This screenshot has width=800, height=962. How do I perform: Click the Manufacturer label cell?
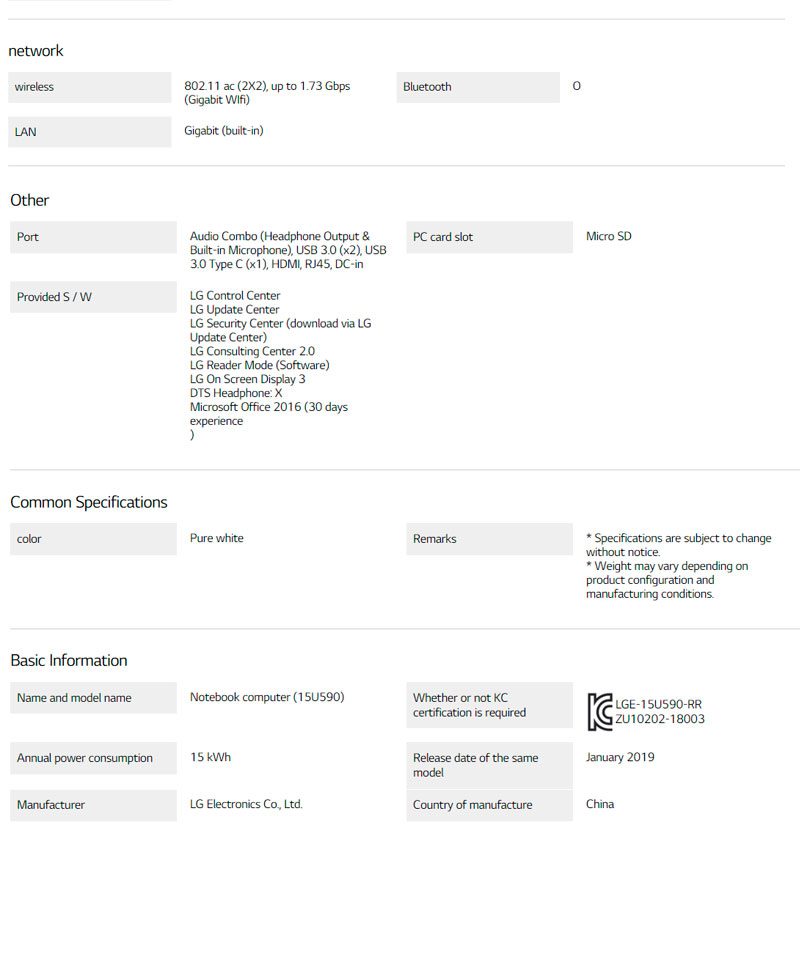[x=93, y=805]
